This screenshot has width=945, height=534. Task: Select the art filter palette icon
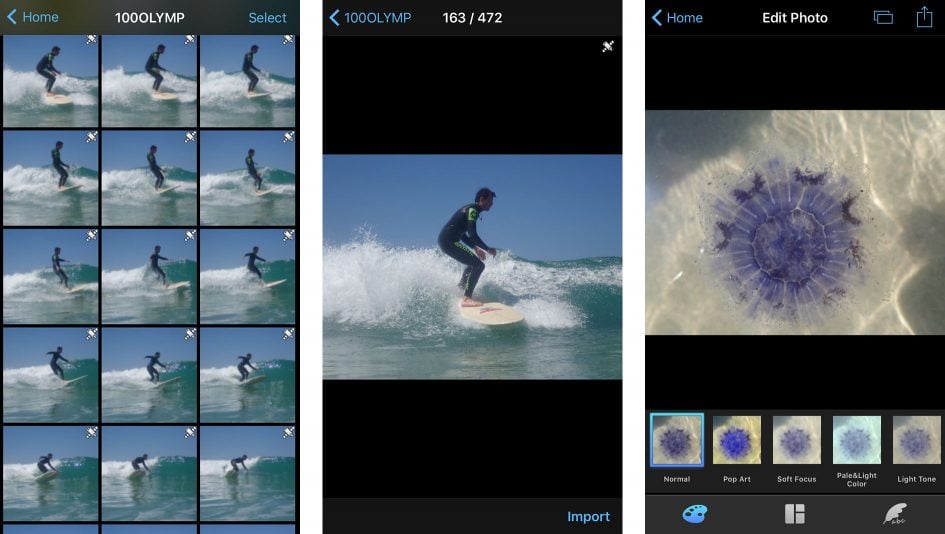[695, 514]
